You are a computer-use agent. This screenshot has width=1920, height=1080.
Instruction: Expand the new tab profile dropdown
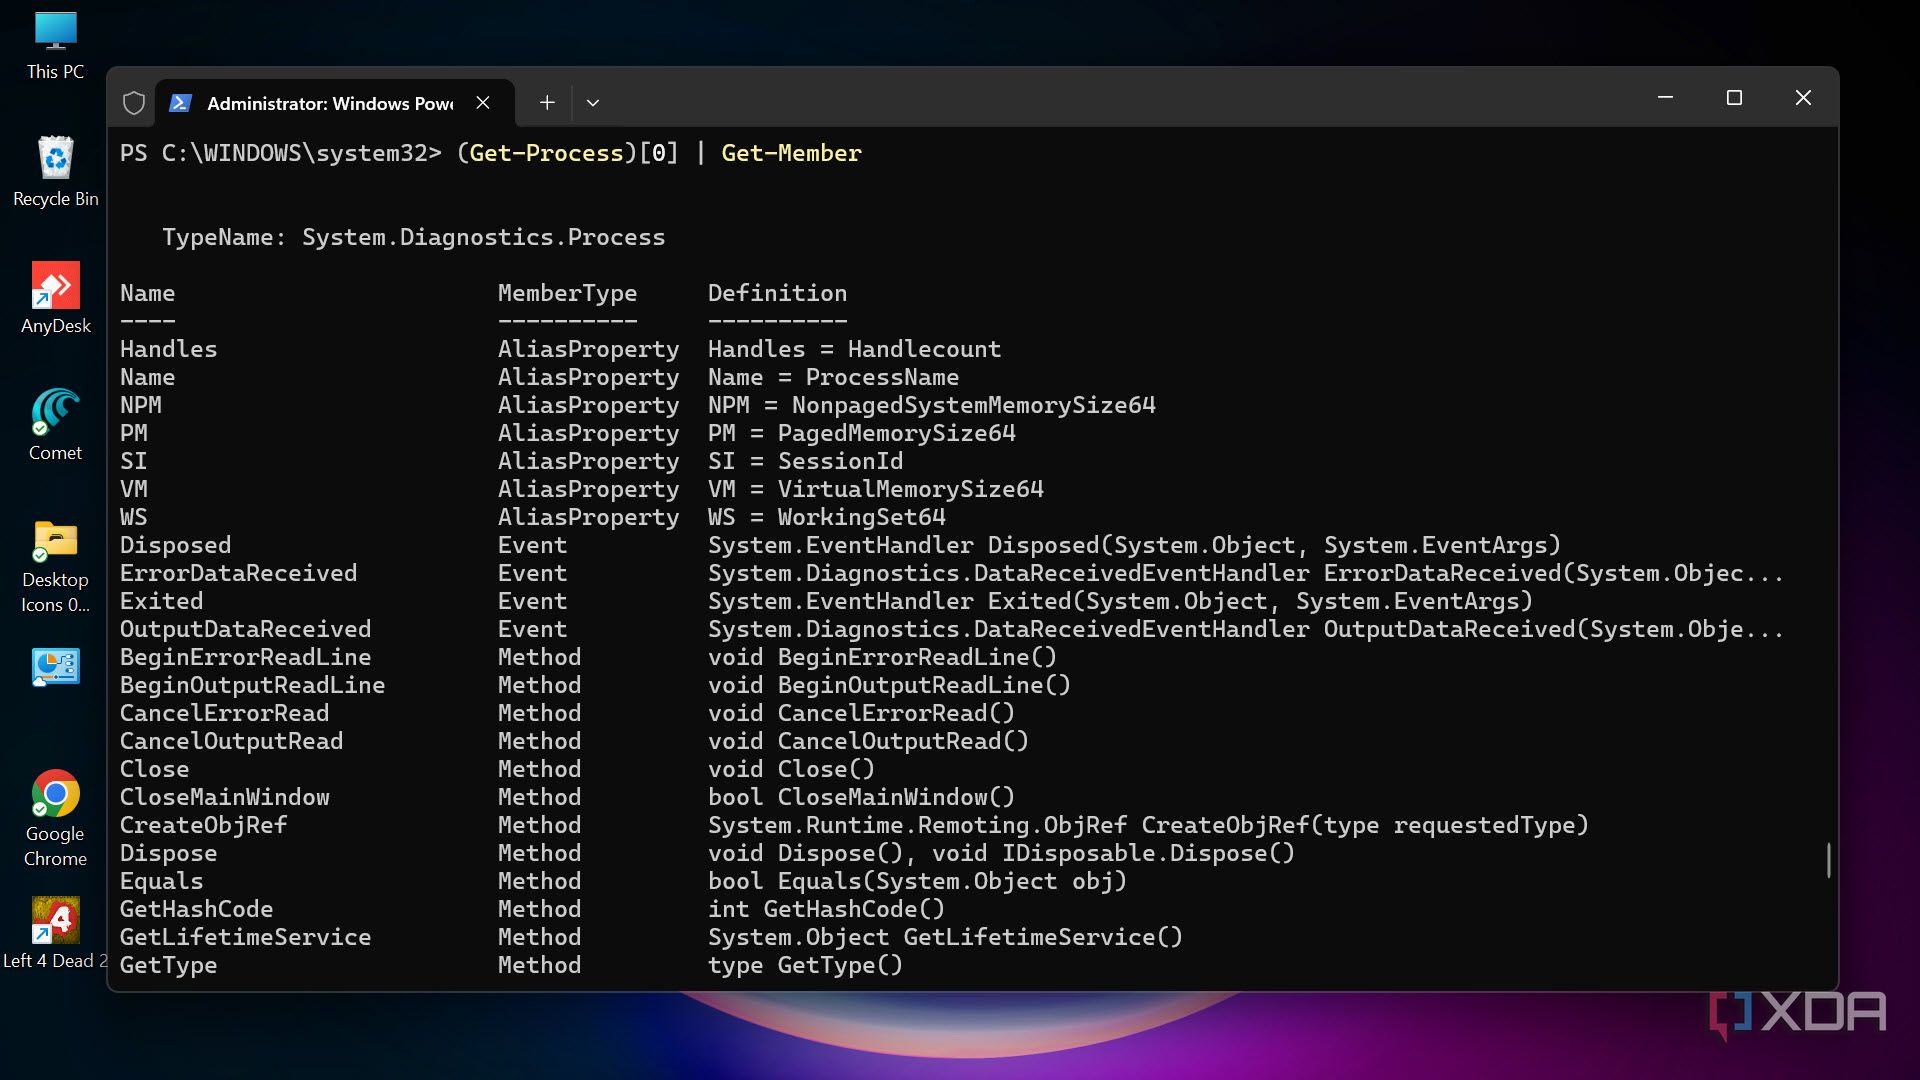tap(593, 103)
